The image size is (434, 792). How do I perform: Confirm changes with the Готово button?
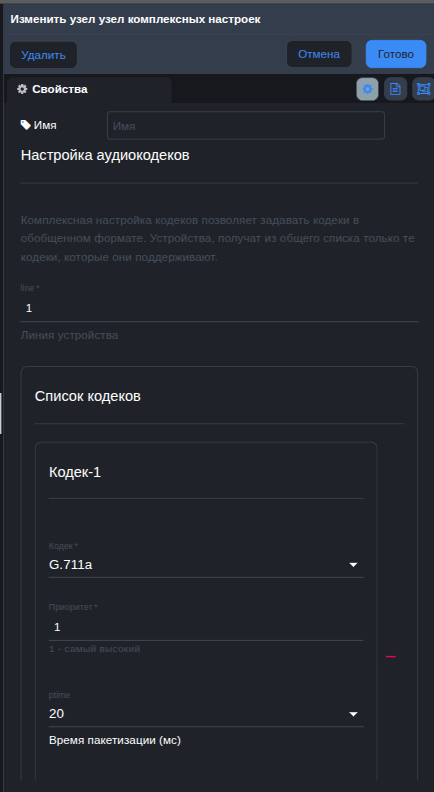point(396,54)
